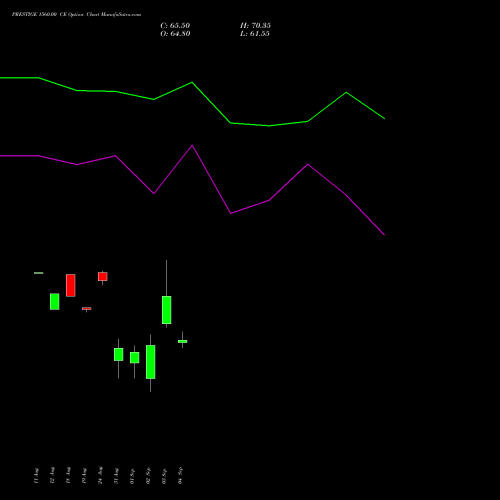
Task: Select the '31 Aug' date axis label
Action: pos(116,476)
